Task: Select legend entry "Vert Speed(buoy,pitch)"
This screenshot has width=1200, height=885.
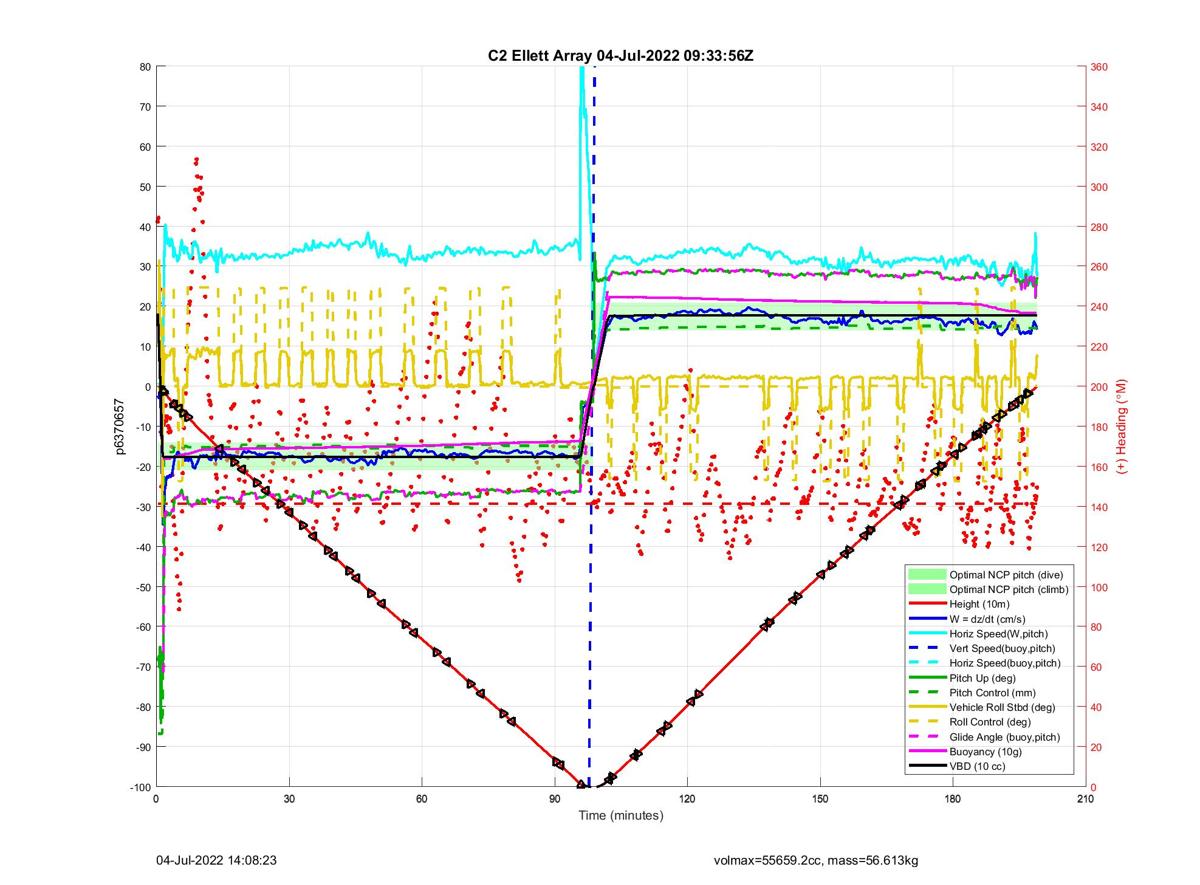Action: tap(1001, 649)
